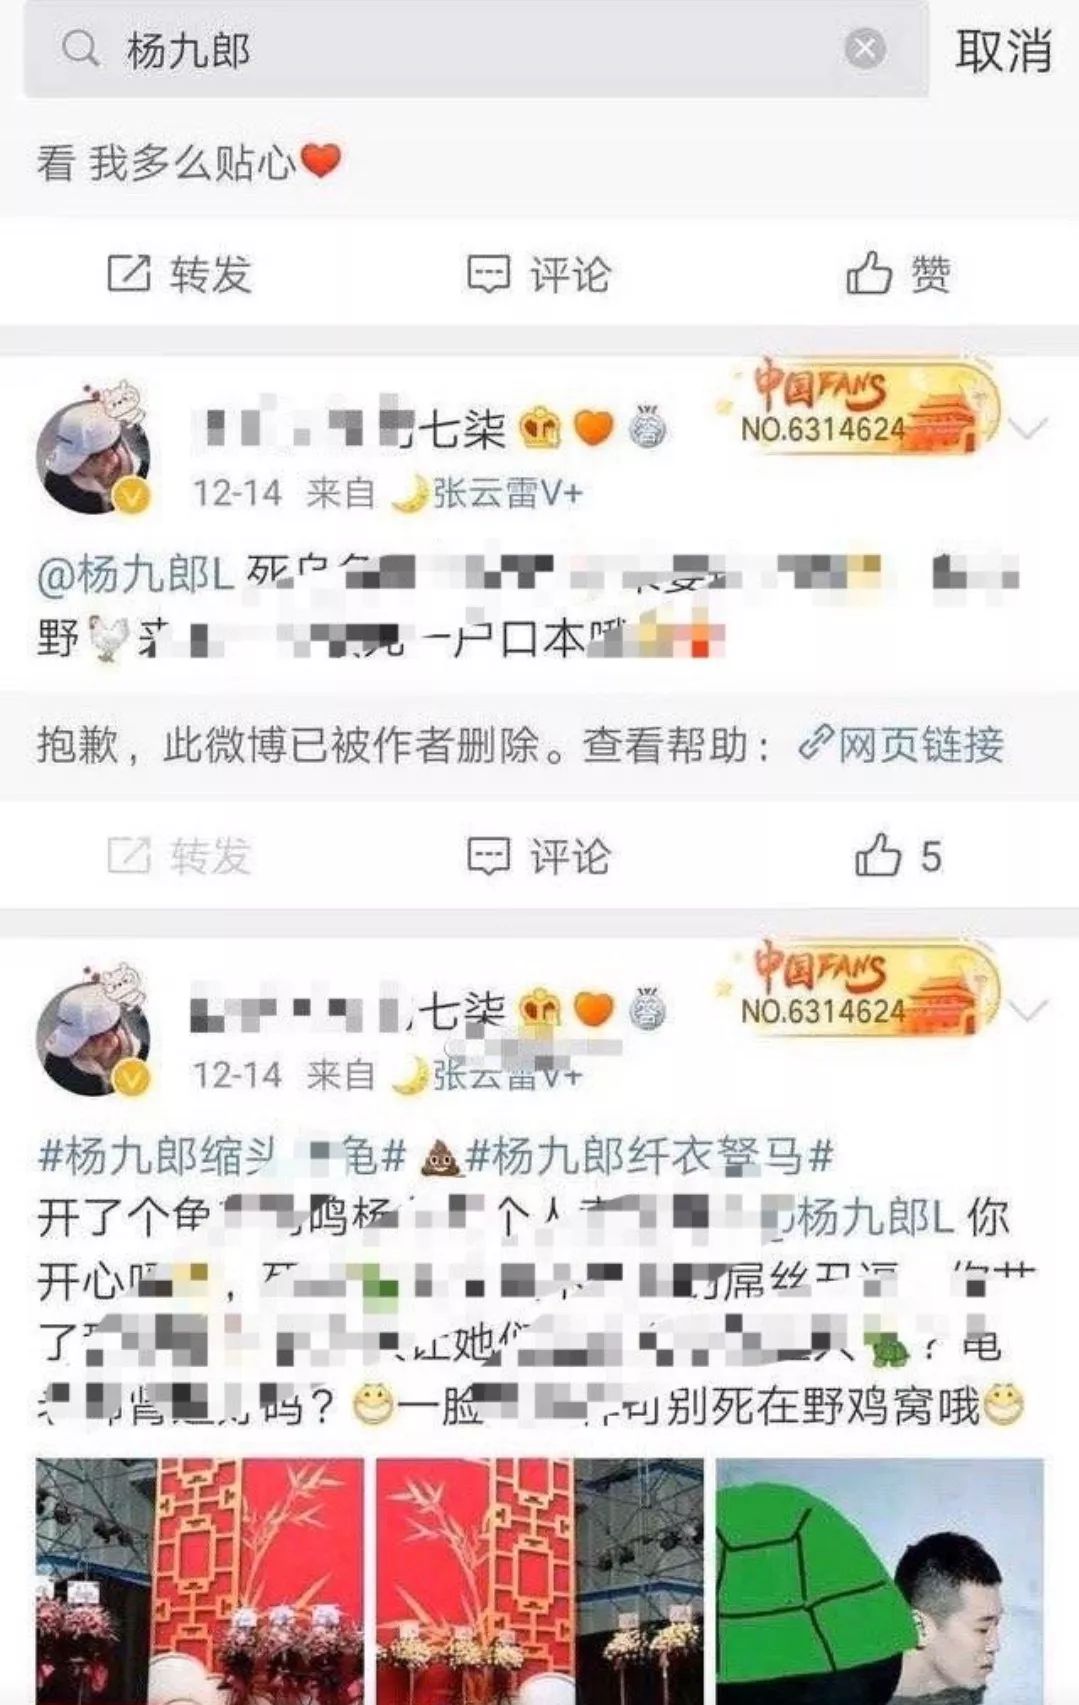The width and height of the screenshot is (1079, 1705).
Task: Open the 网页链接 help link
Action: (x=901, y=745)
